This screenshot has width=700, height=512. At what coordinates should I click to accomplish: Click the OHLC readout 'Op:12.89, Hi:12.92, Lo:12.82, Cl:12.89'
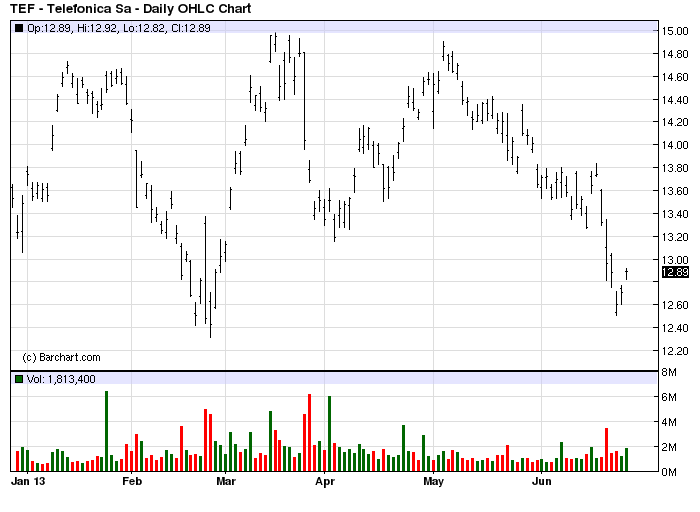pyautogui.click(x=119, y=28)
